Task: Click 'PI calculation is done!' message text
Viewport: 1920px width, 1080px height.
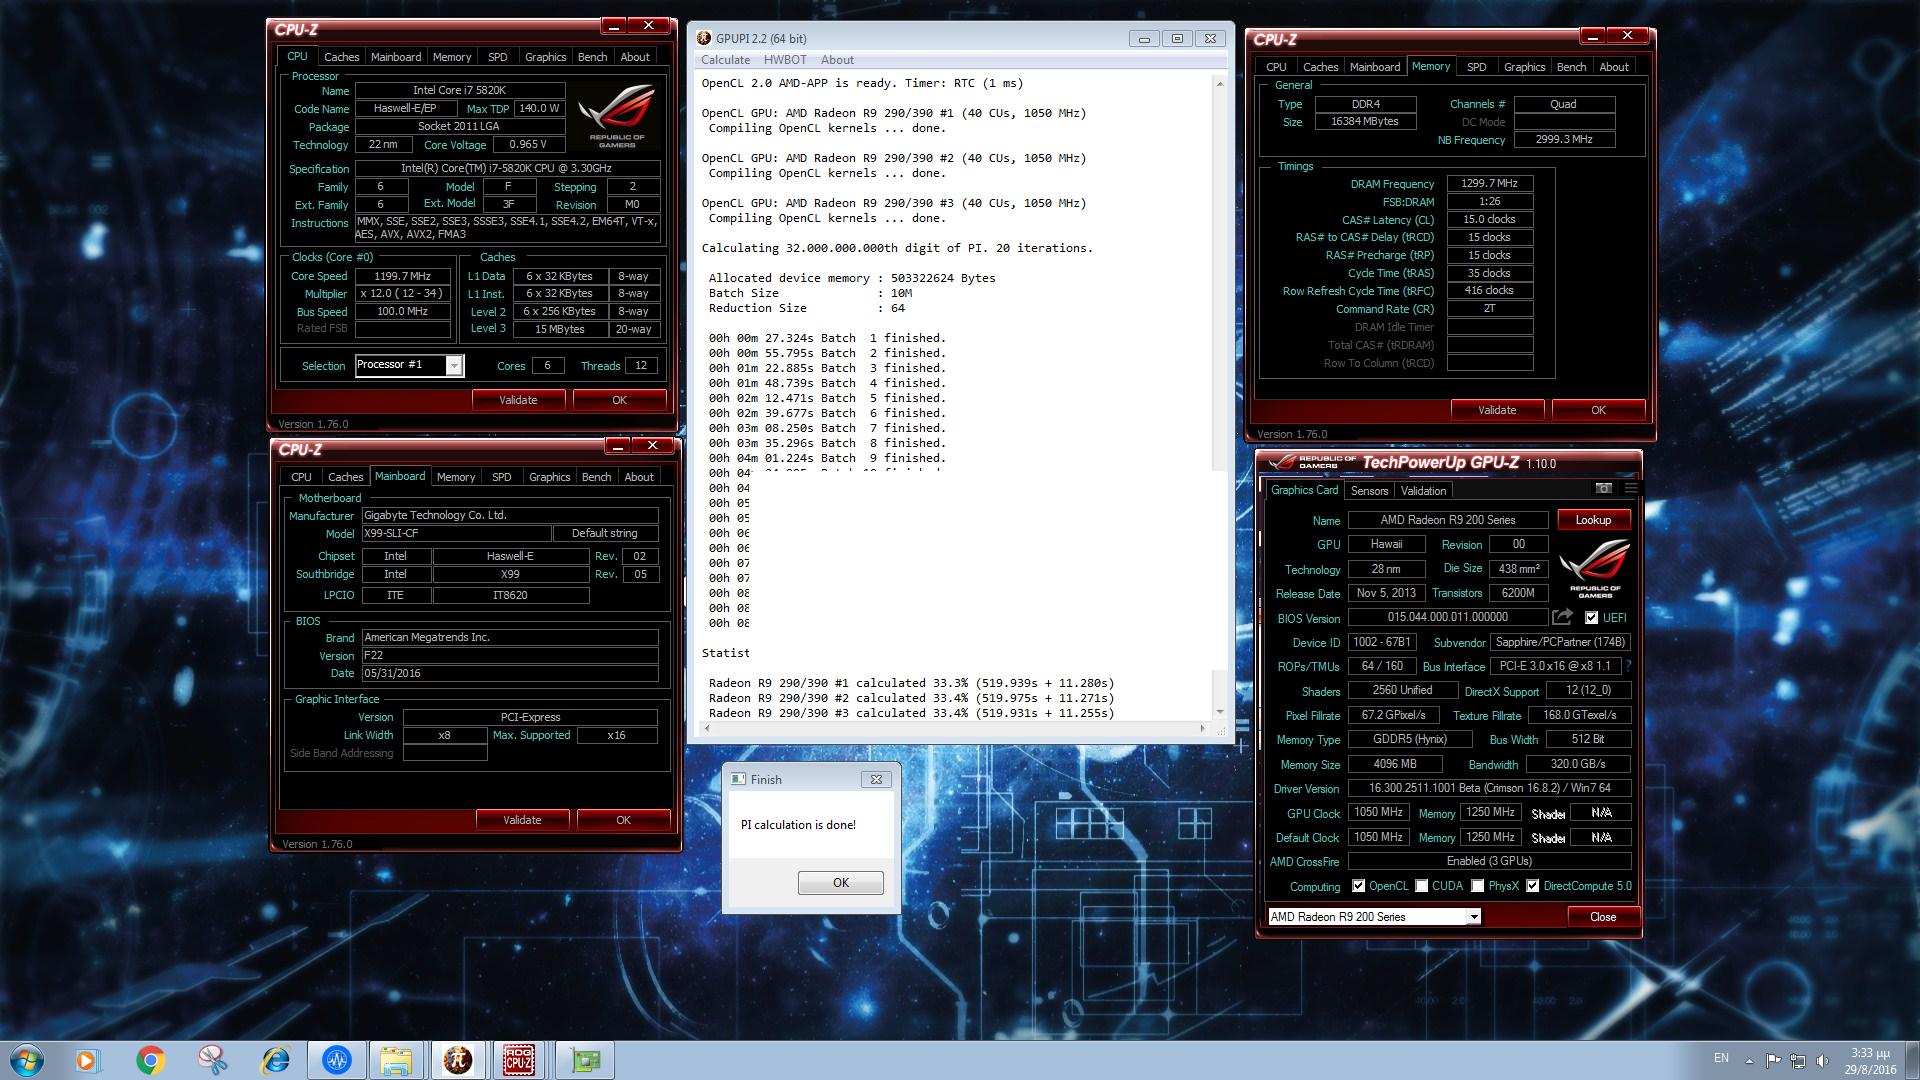Action: click(798, 825)
